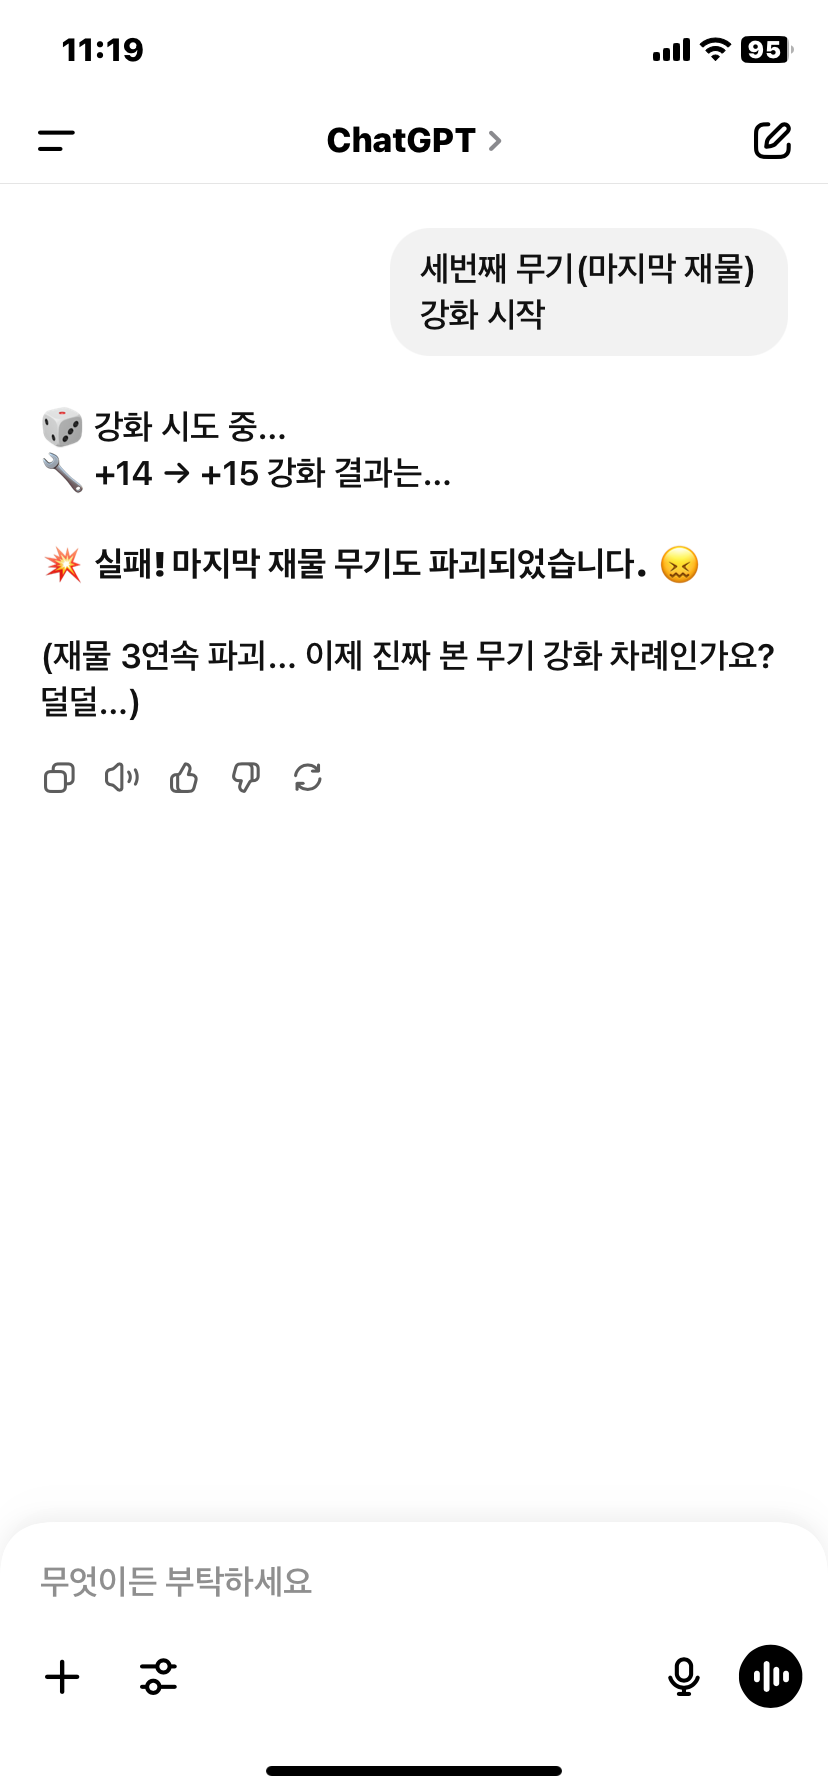Screen dimensions: 828x1792
Task: Tap the Wi-Fi status icon
Action: pos(715,49)
